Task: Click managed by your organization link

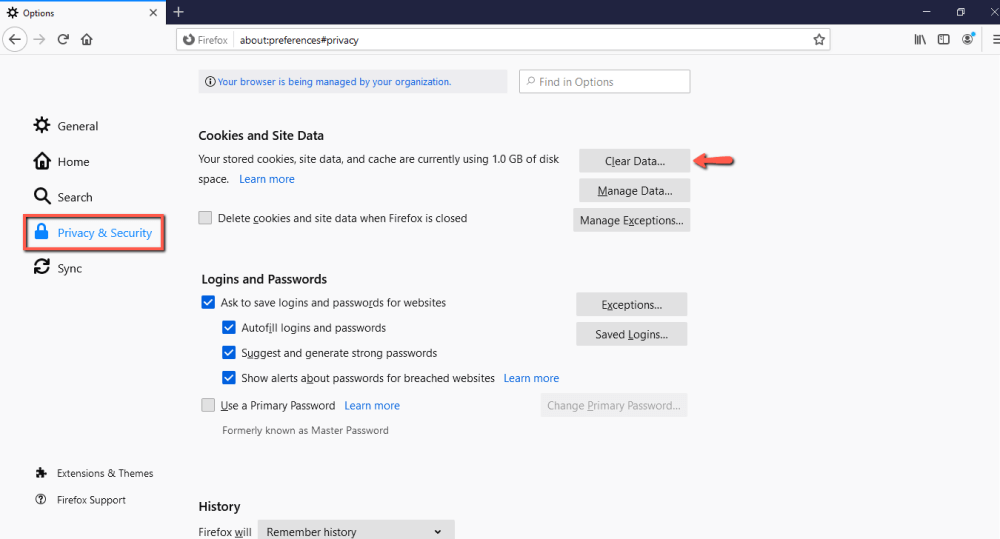Action: click(x=334, y=82)
